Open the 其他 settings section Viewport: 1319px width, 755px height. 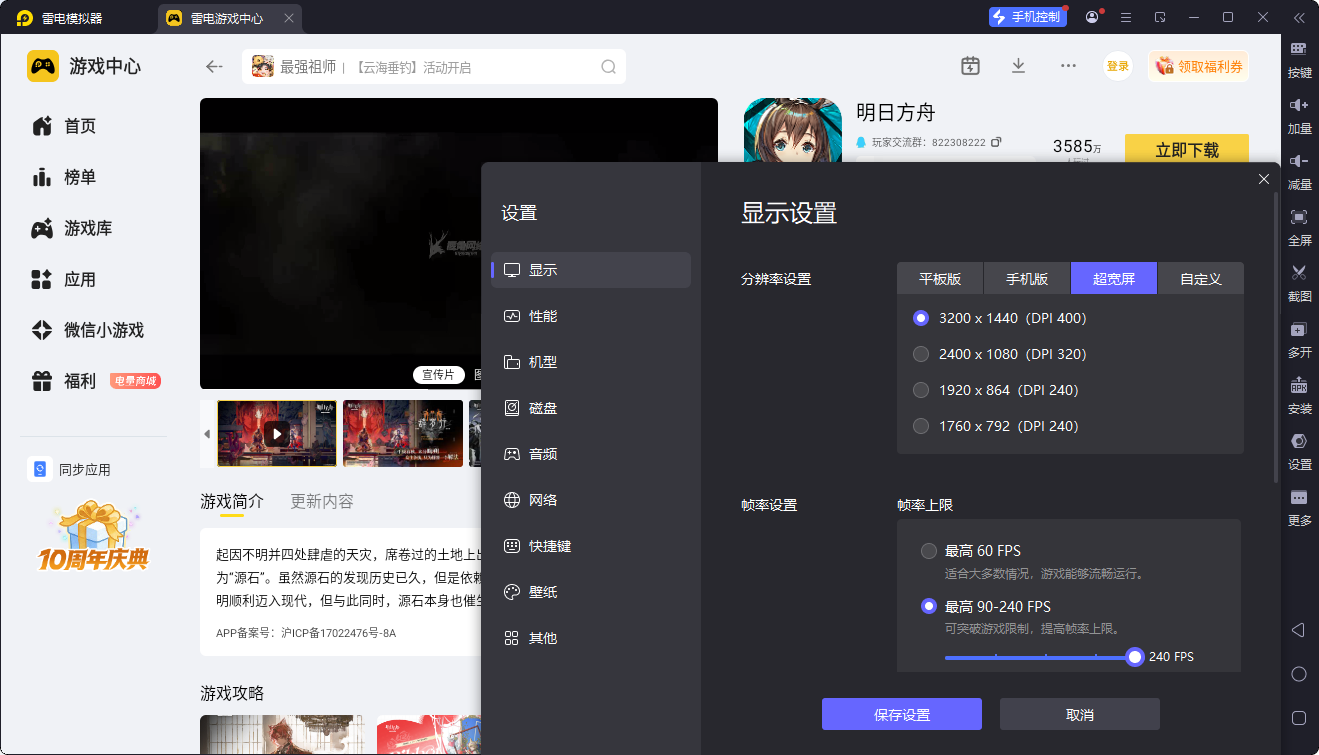point(591,638)
